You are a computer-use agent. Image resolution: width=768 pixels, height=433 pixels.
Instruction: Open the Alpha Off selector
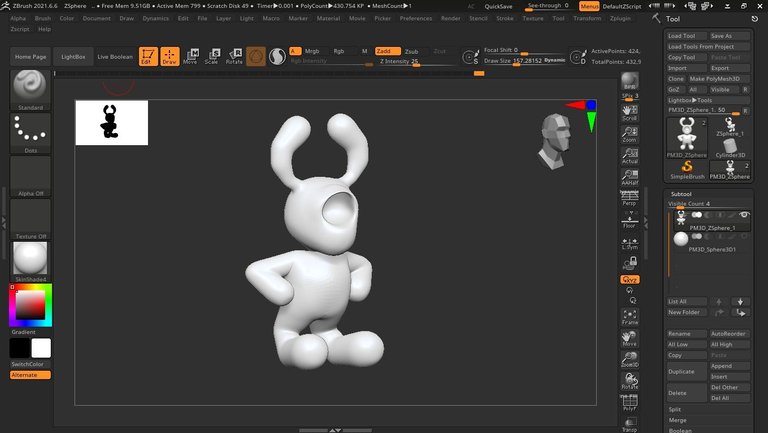[30, 176]
